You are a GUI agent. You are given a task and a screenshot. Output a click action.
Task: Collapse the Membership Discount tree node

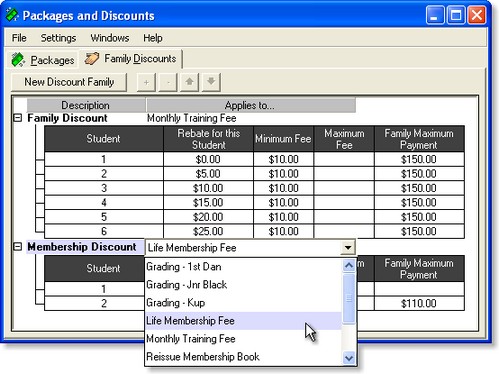pyautogui.click(x=18, y=247)
